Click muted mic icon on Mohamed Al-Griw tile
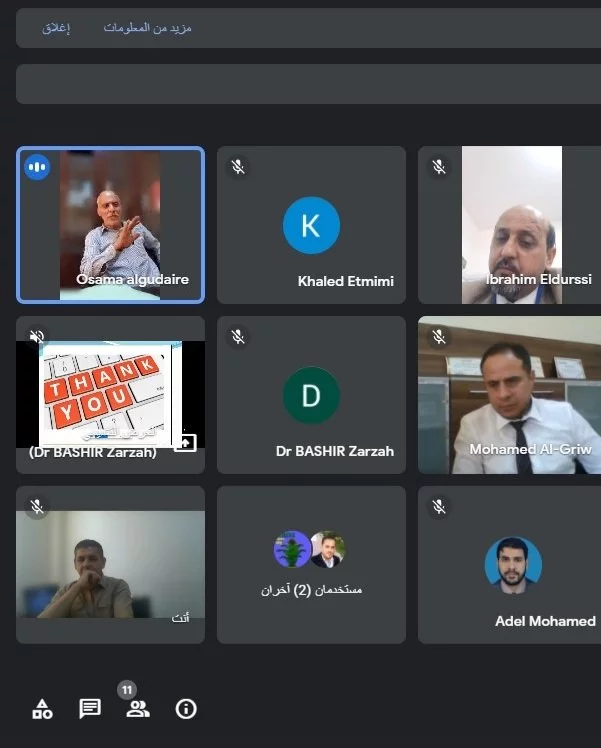601x748 pixels. [x=439, y=337]
